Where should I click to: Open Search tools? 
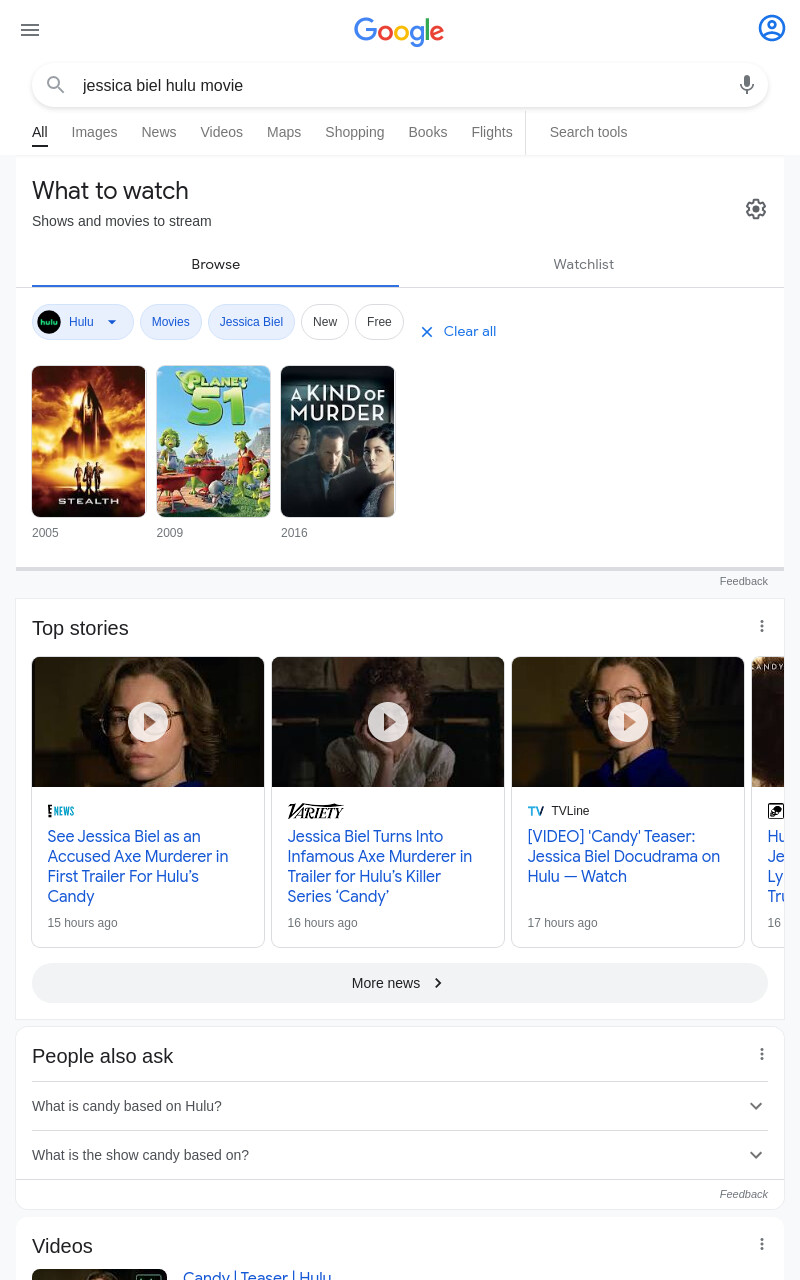(588, 132)
